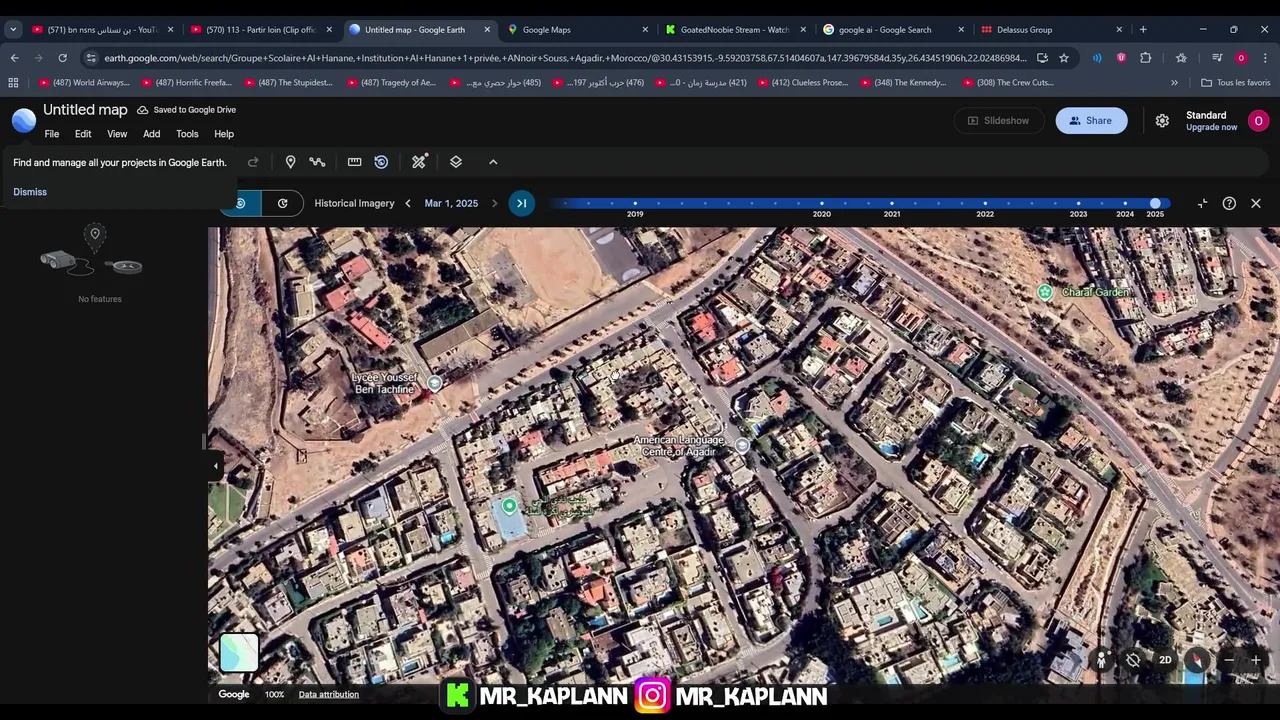Start the Slideshow
Viewport: 1280px width, 720px height.
(x=997, y=121)
